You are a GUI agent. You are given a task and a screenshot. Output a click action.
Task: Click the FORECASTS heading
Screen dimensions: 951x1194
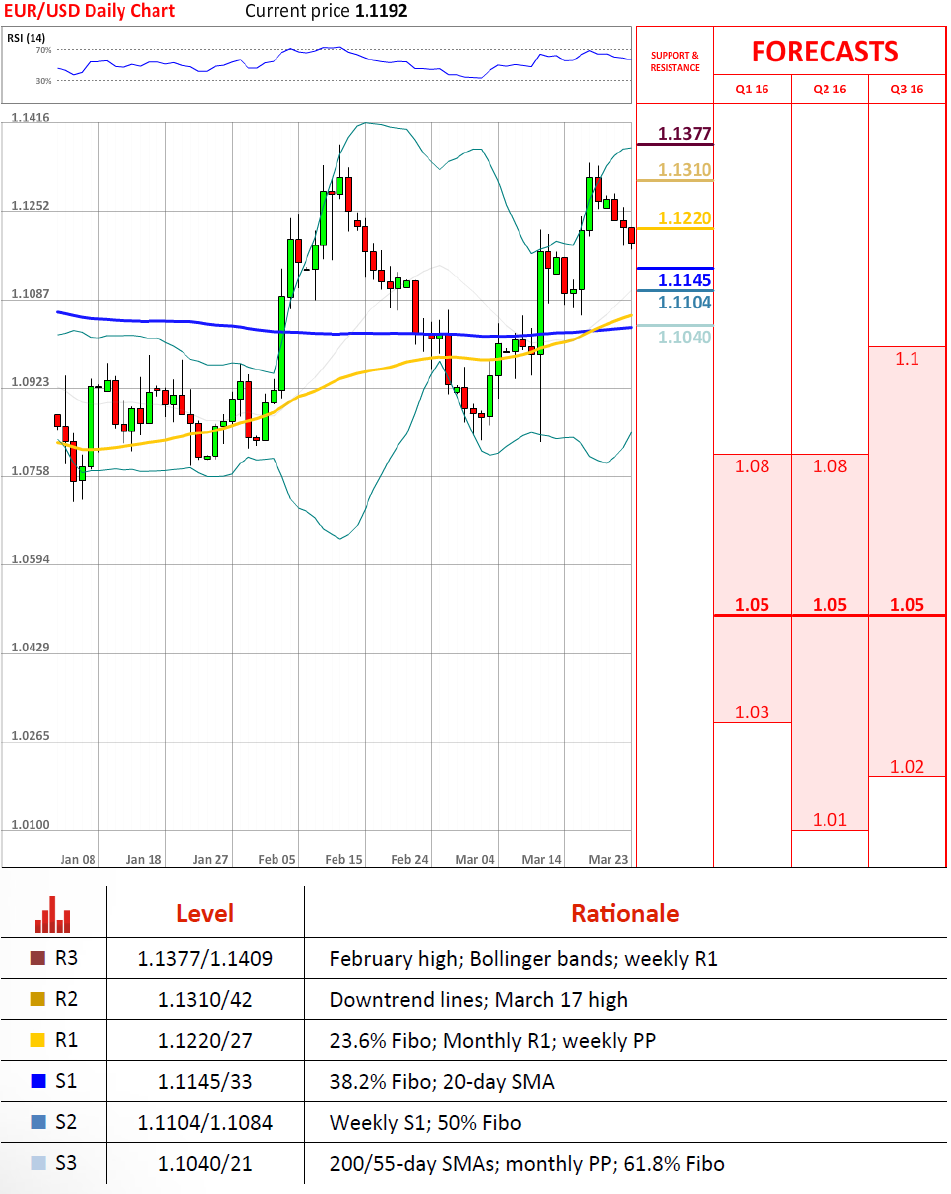click(x=825, y=51)
